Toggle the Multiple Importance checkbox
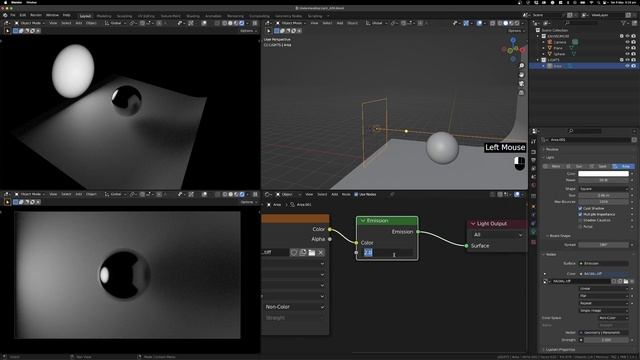 580,214
